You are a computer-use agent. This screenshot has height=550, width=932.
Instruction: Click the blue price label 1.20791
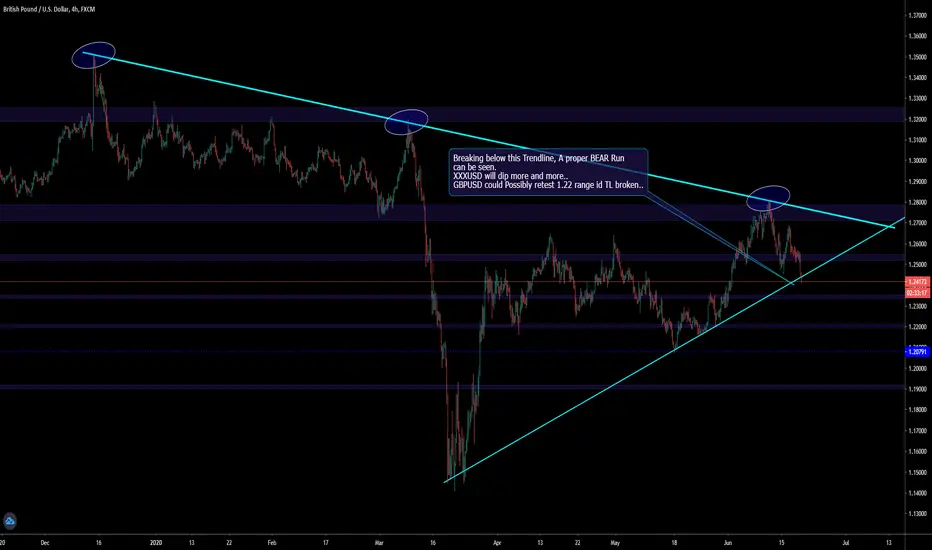[917, 352]
